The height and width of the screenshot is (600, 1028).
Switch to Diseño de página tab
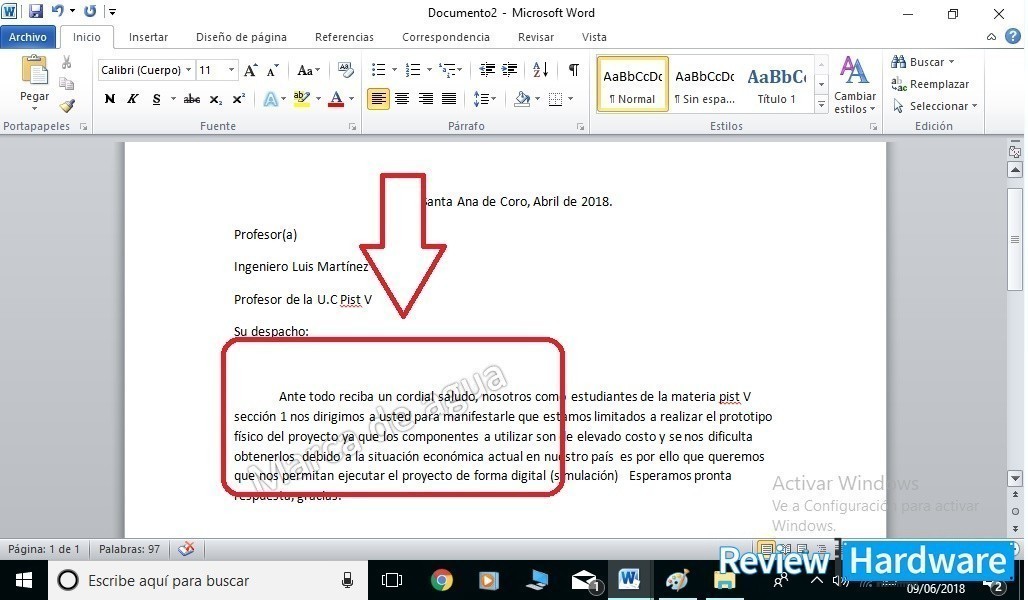click(x=241, y=37)
